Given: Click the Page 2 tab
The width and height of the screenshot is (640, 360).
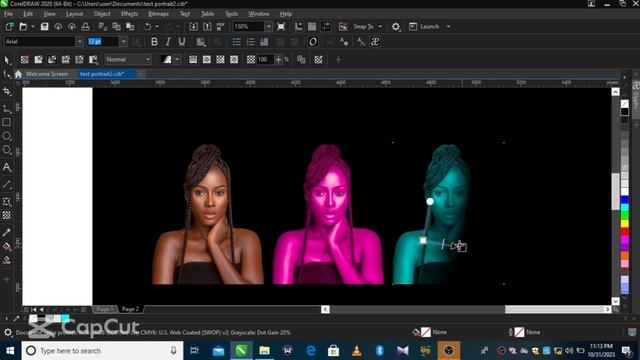Looking at the screenshot, I should coord(130,309).
